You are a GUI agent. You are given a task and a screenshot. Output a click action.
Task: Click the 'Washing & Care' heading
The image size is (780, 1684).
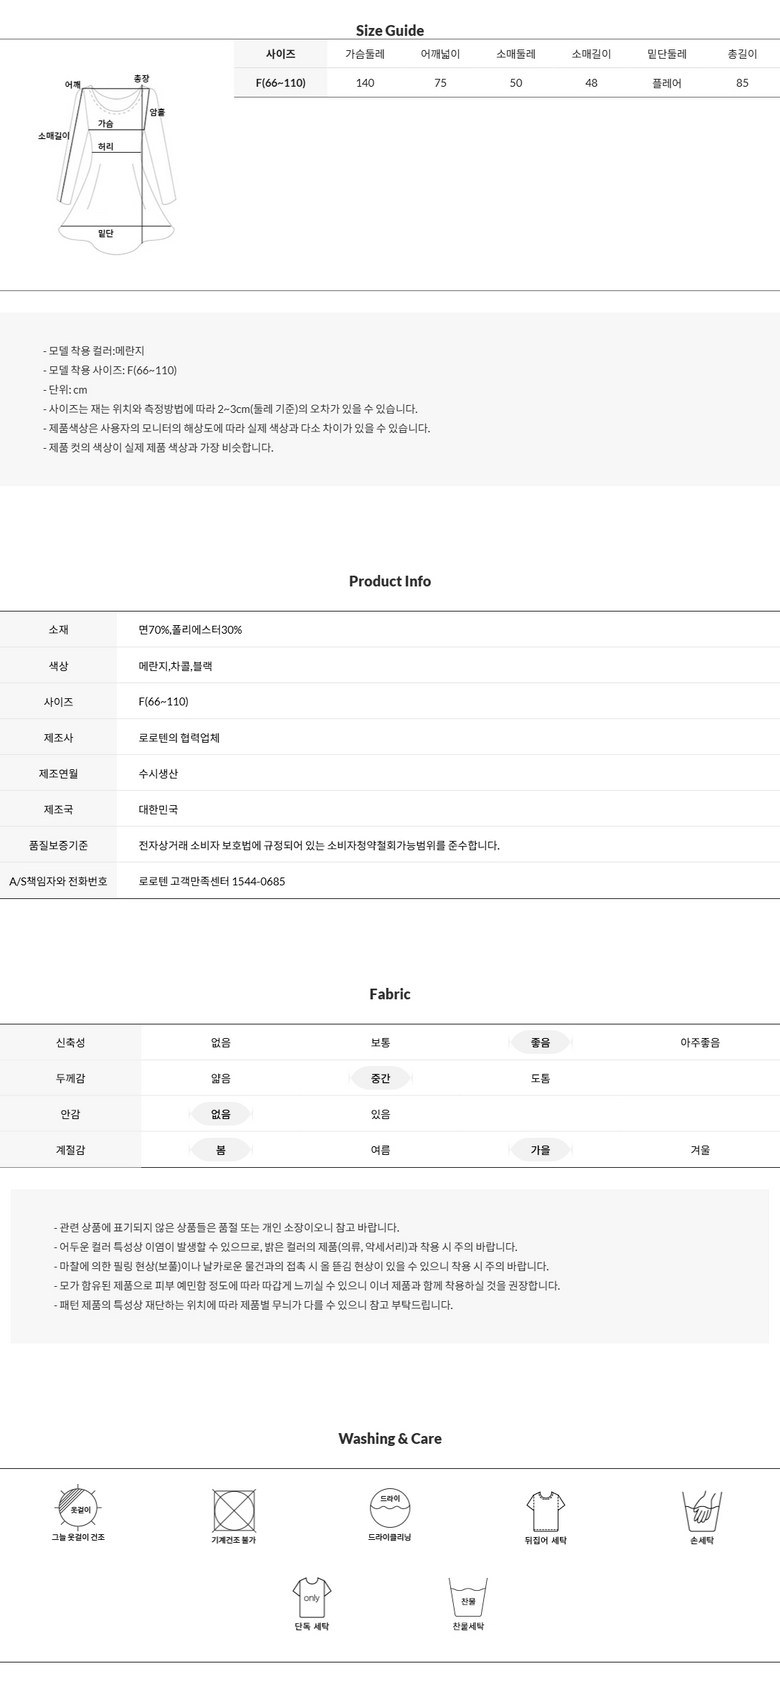pyautogui.click(x=390, y=1438)
